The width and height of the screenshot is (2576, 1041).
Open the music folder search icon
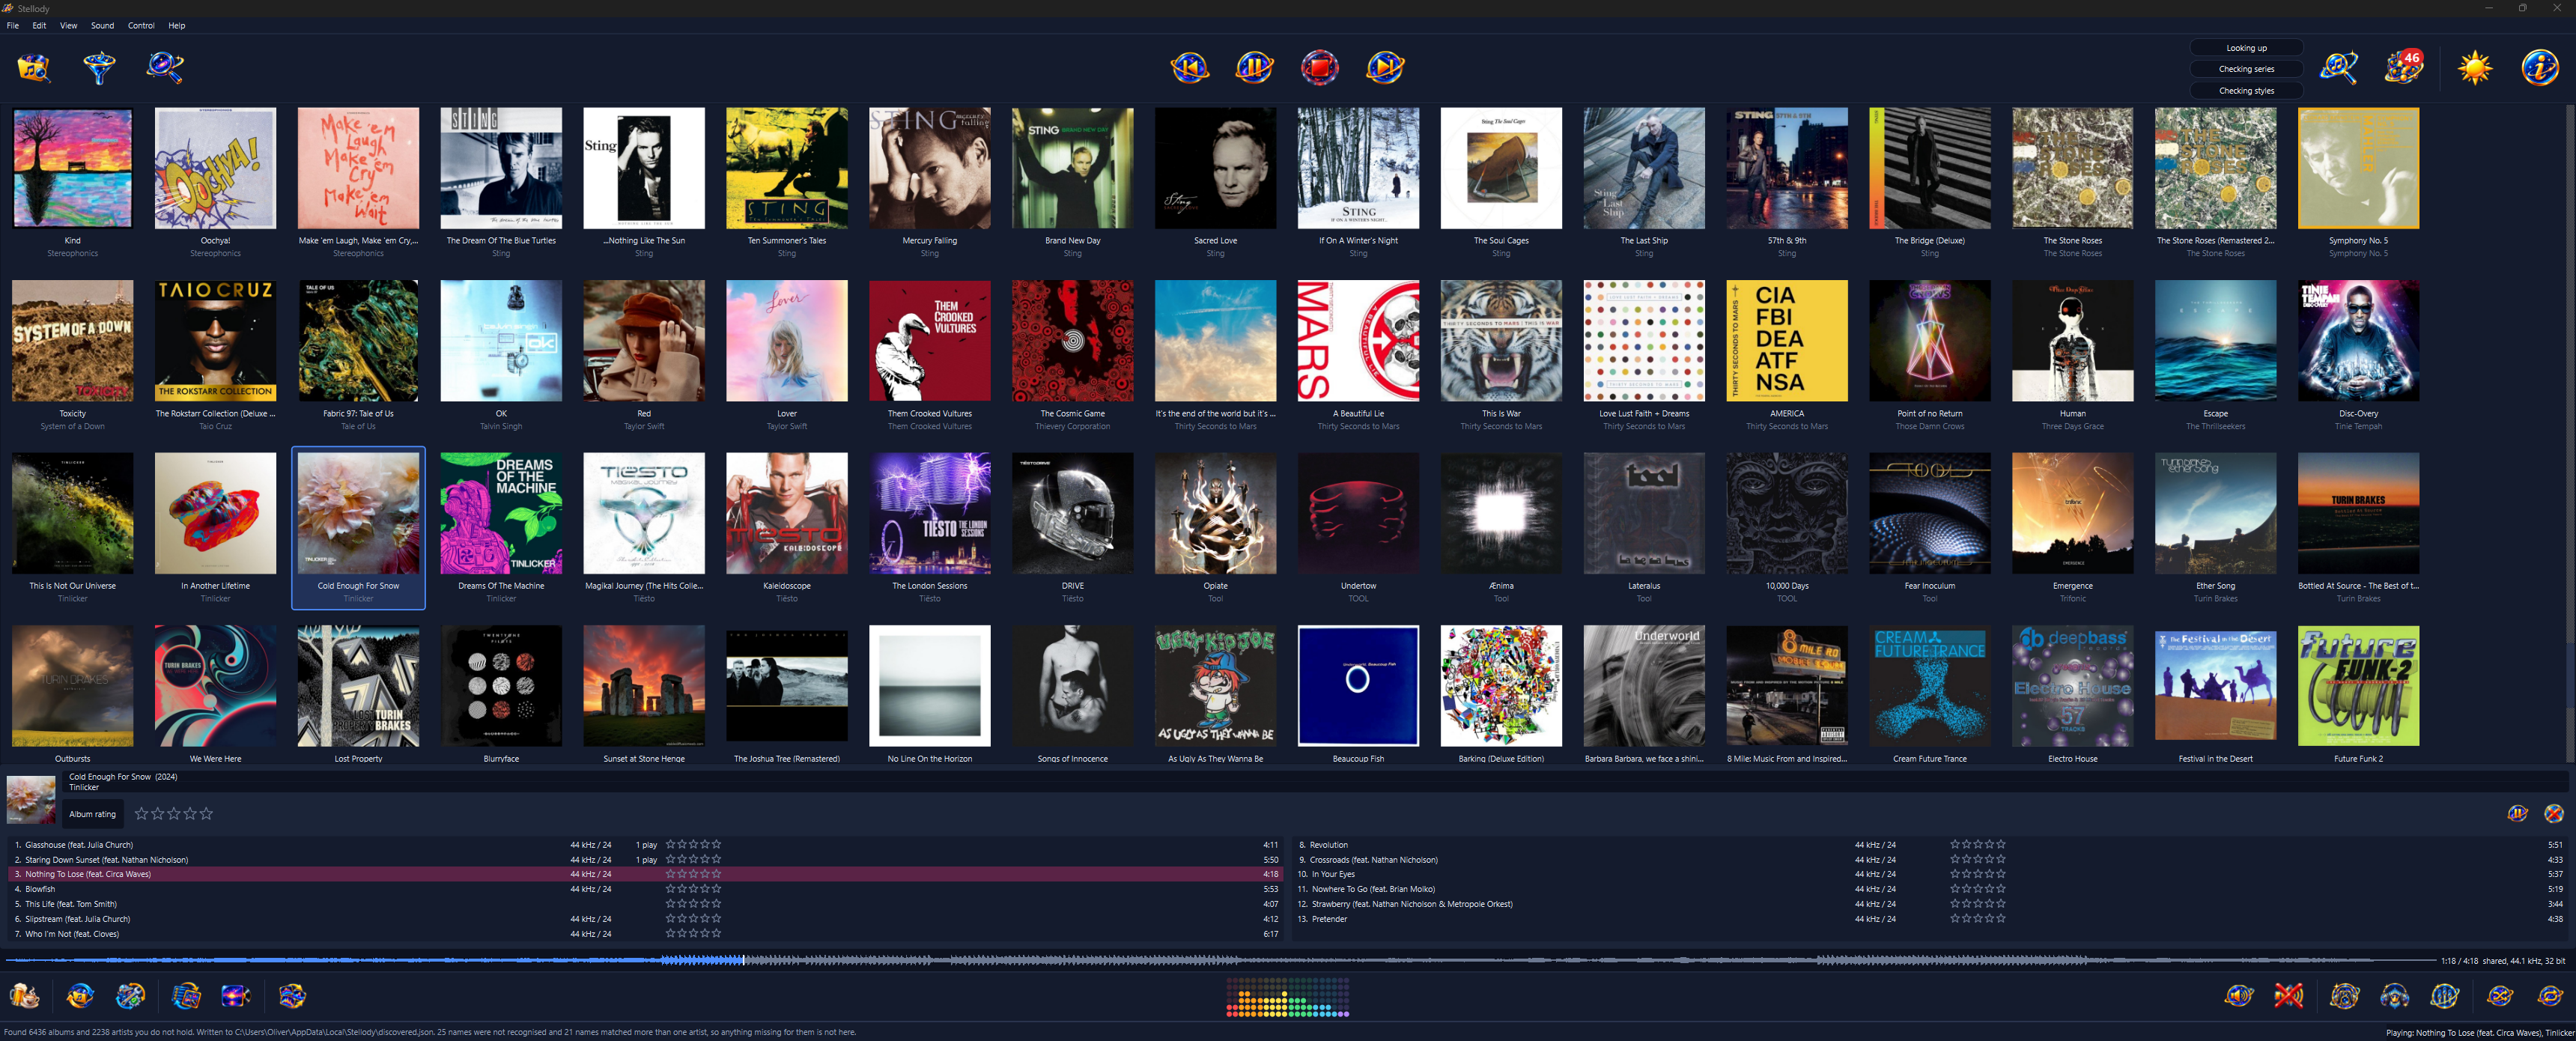click(x=33, y=67)
